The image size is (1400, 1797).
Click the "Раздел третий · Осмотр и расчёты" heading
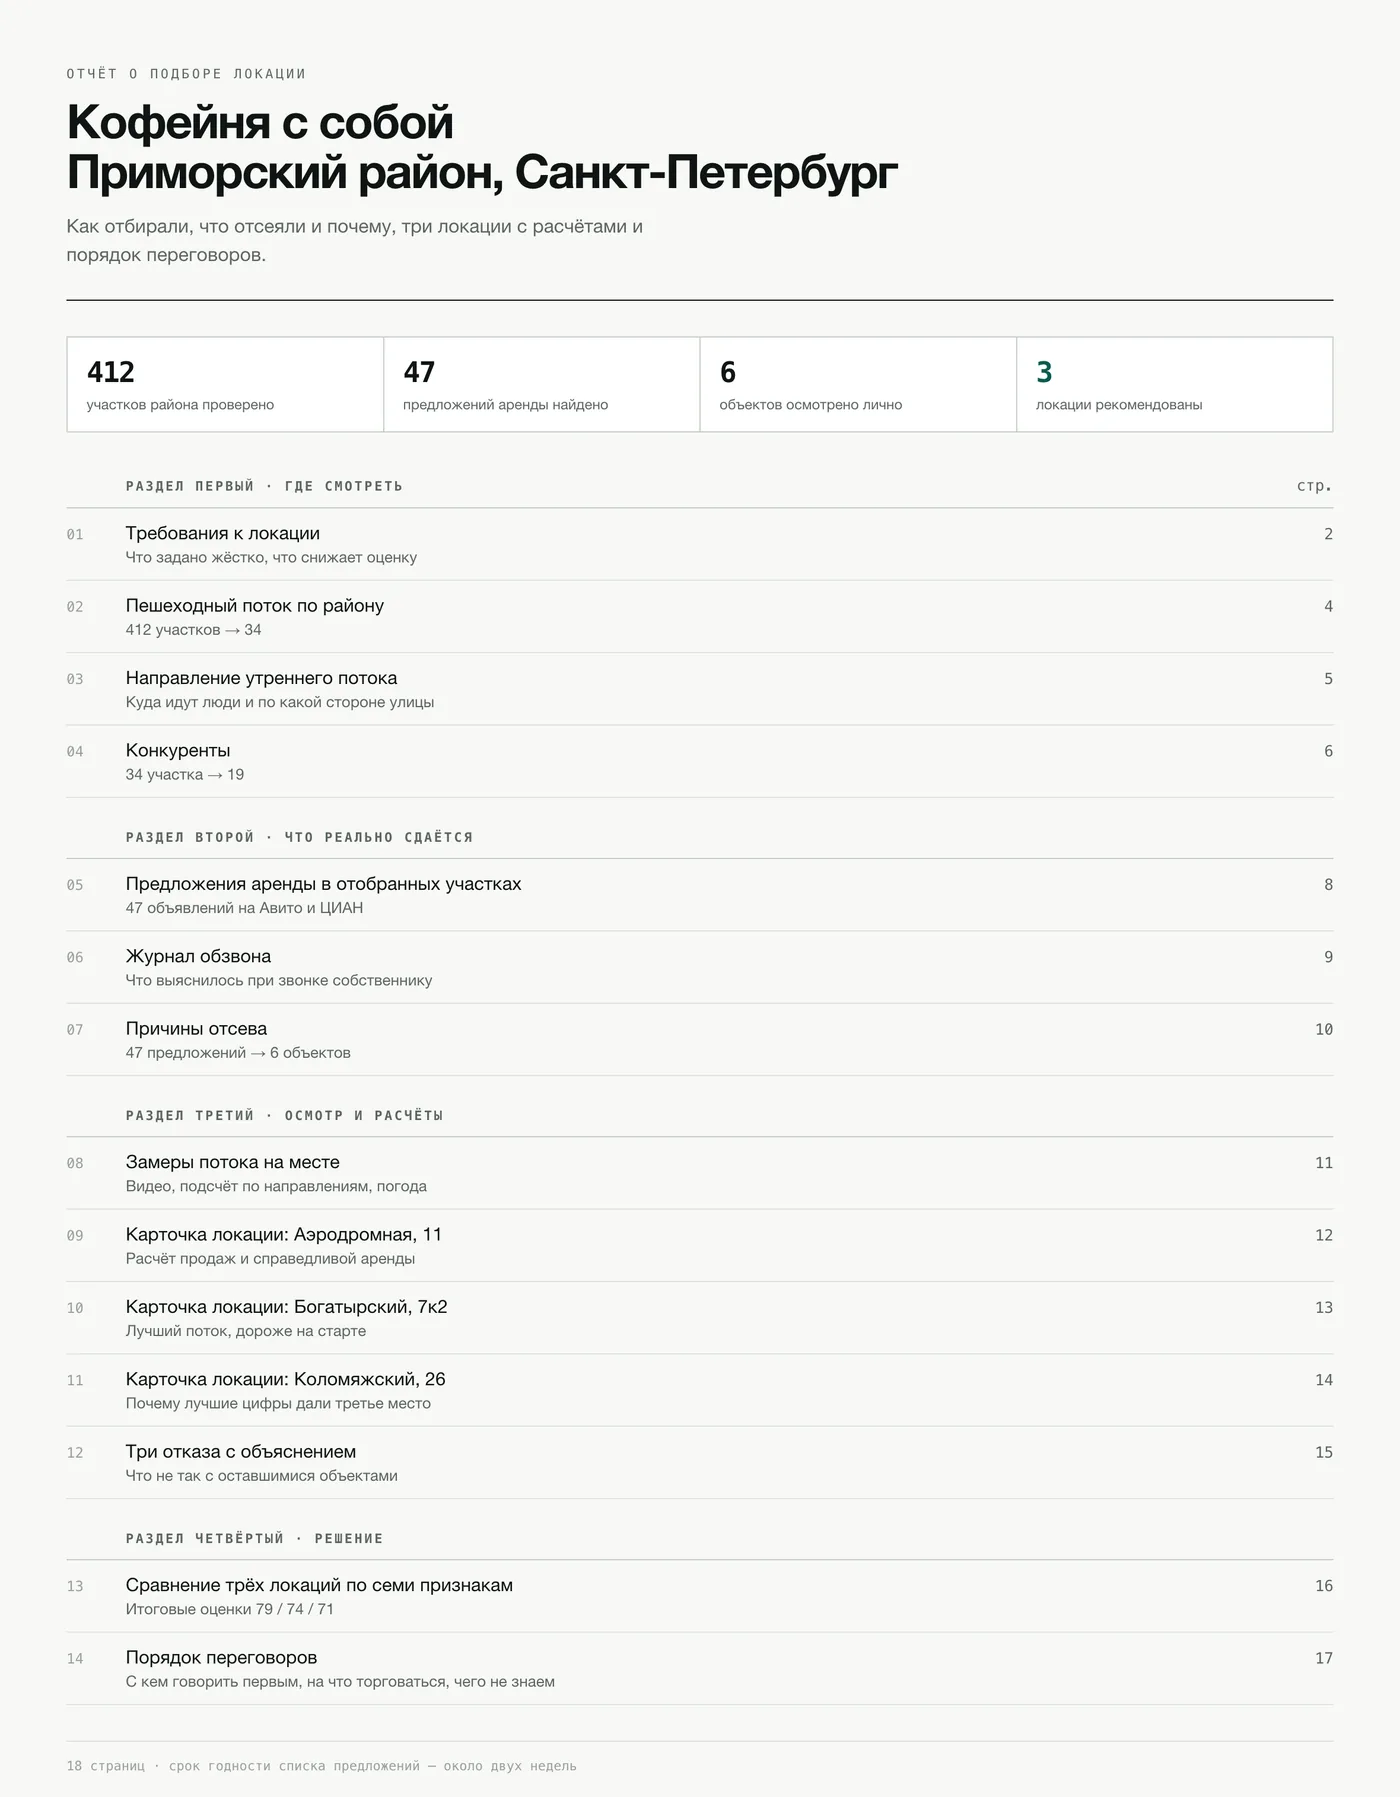(x=284, y=1115)
